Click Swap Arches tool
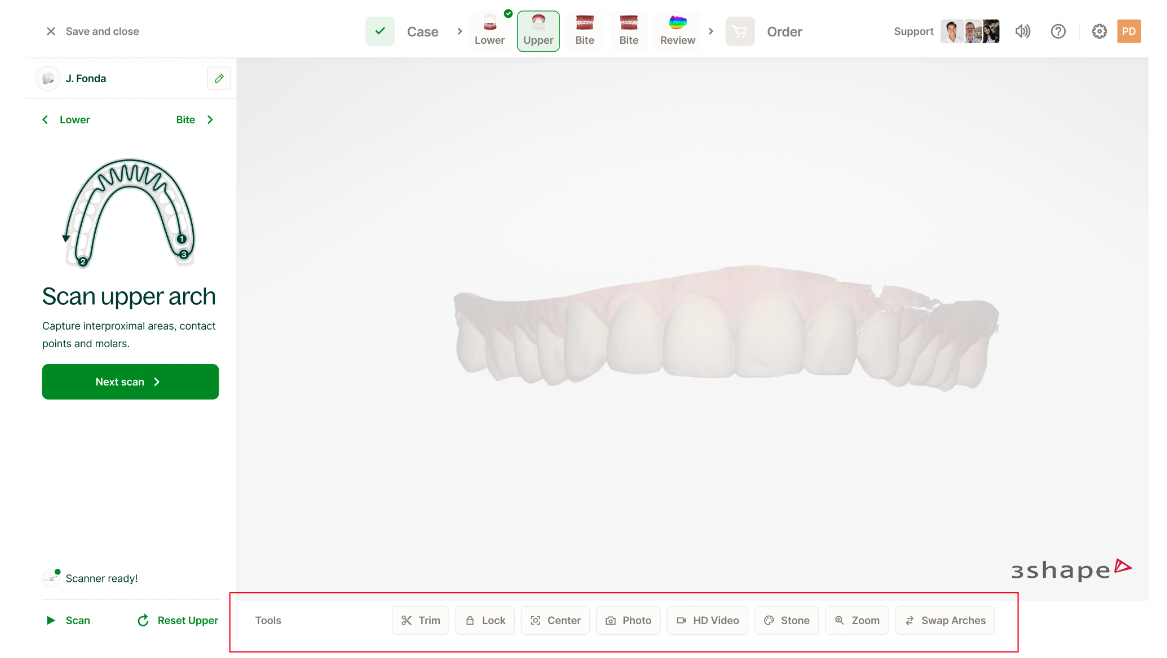 coord(944,620)
